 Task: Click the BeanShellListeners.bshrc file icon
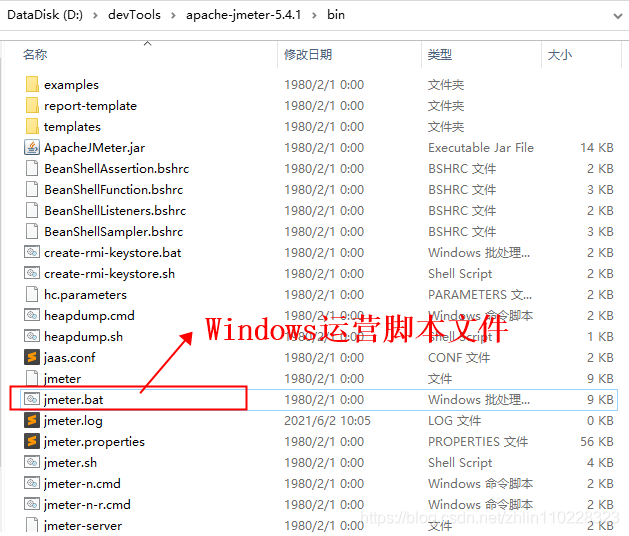[x=32, y=211]
